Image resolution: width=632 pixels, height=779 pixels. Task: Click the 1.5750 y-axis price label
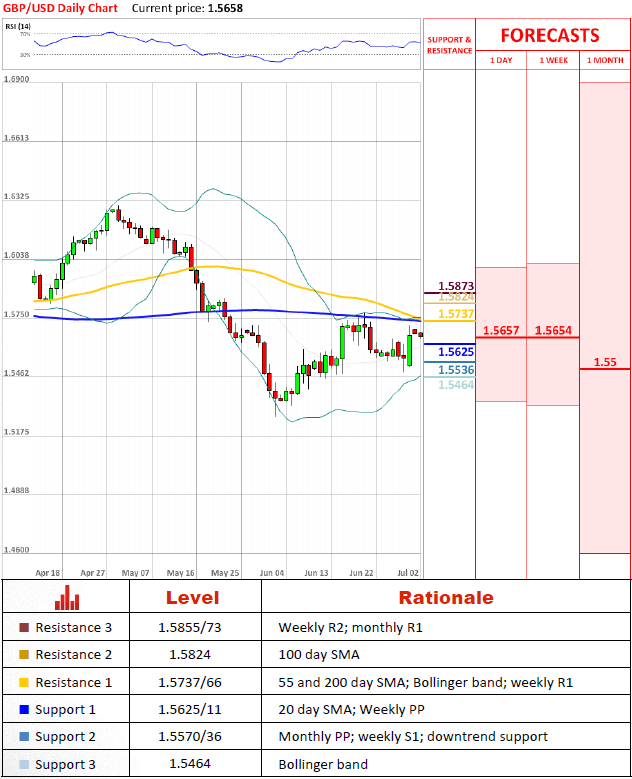coord(16,314)
